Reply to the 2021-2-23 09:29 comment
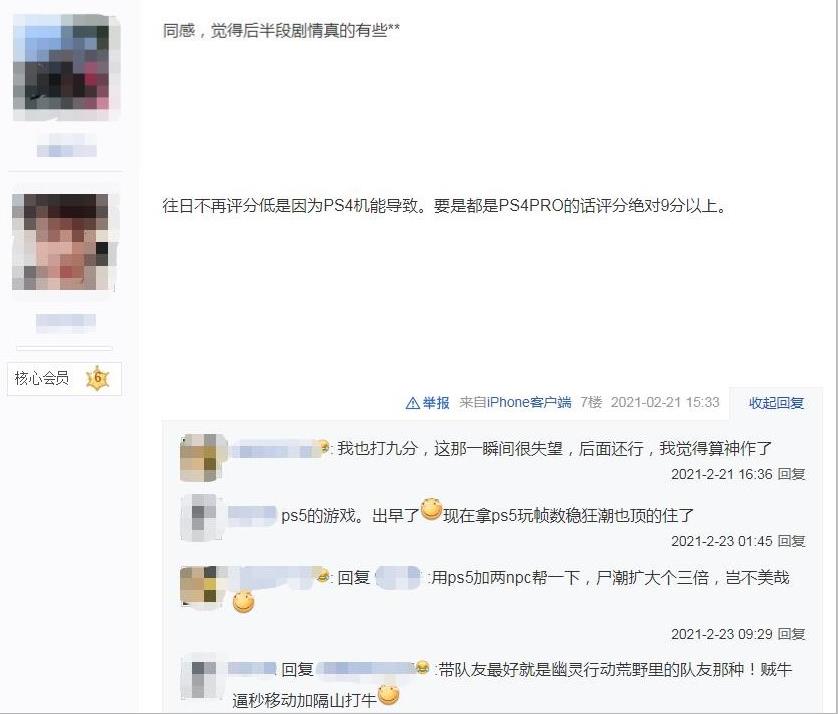This screenshot has height=714, width=838. [792, 634]
